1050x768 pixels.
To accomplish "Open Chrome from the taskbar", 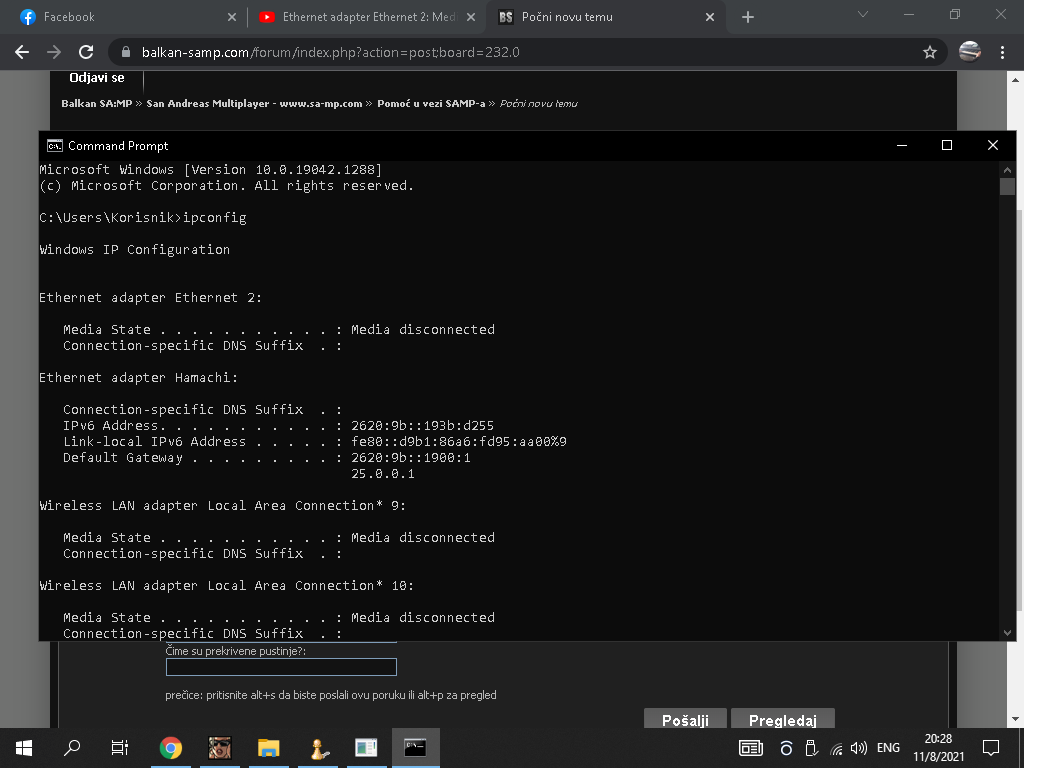I will click(171, 748).
